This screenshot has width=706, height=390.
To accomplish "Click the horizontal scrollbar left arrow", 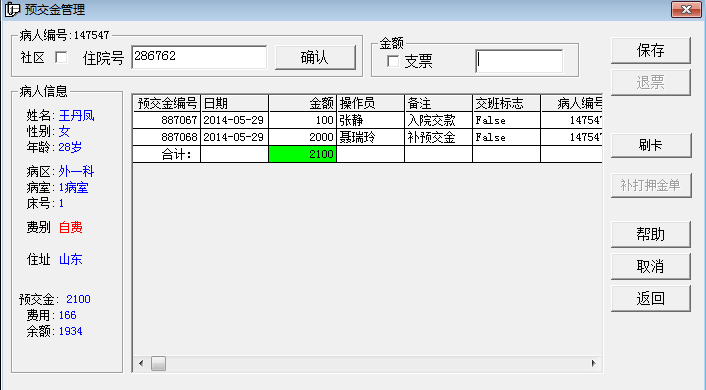I will coord(141,363).
